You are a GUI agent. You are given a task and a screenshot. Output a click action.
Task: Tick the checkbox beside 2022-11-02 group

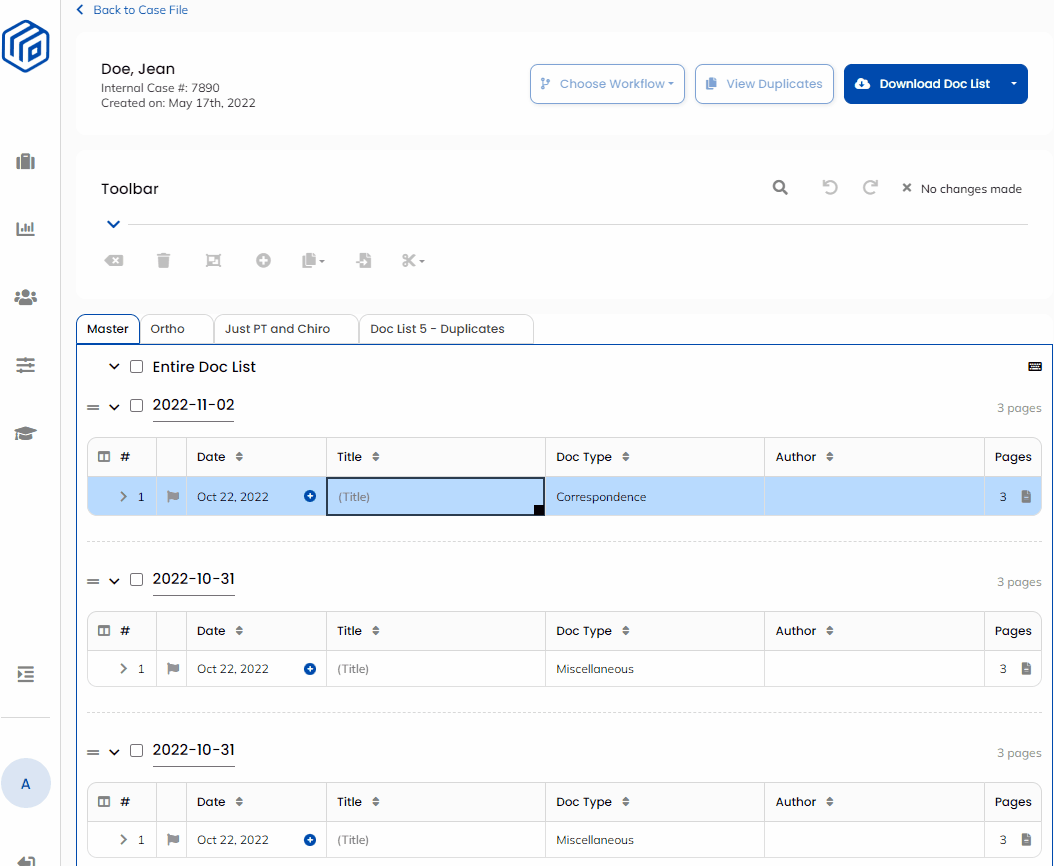(x=137, y=406)
